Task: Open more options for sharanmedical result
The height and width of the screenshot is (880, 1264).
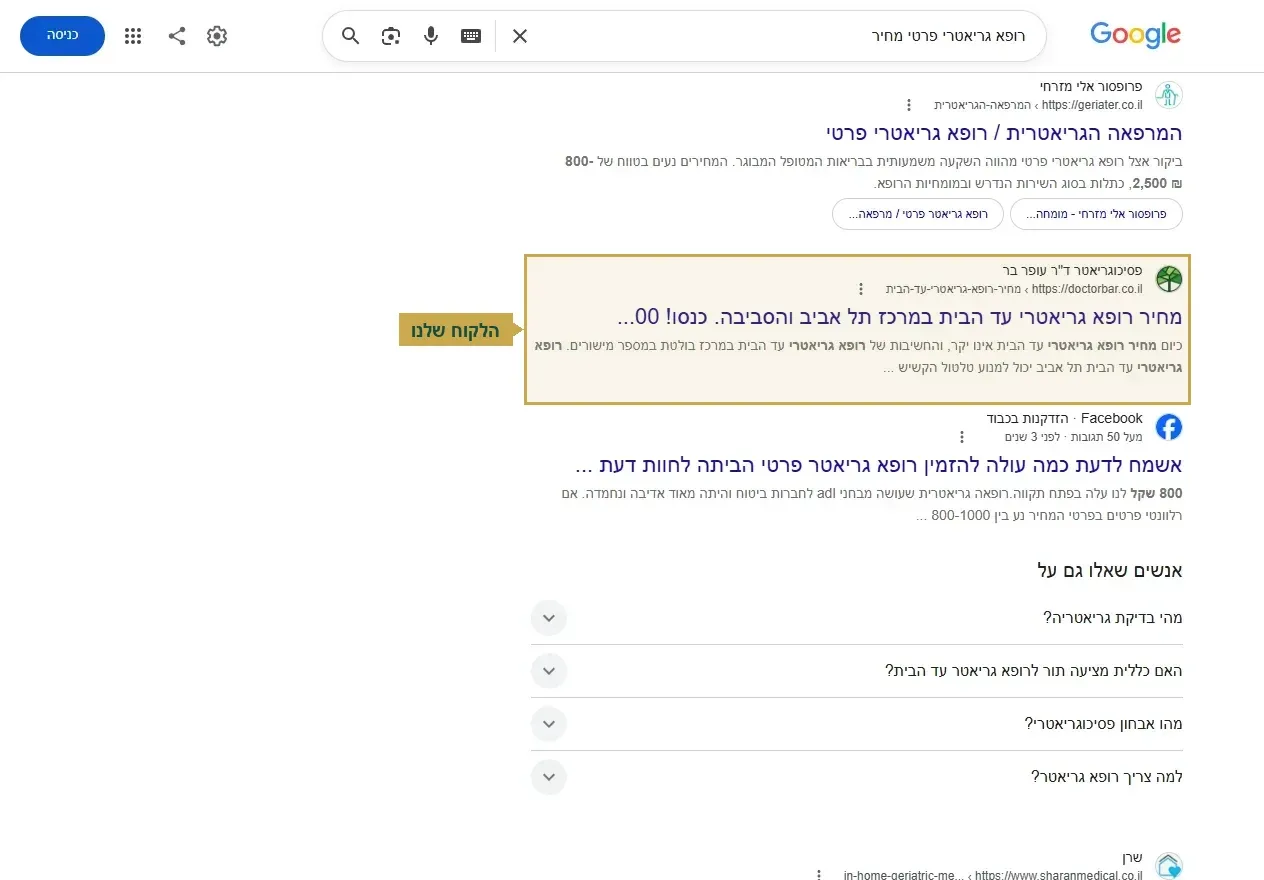Action: point(818,875)
